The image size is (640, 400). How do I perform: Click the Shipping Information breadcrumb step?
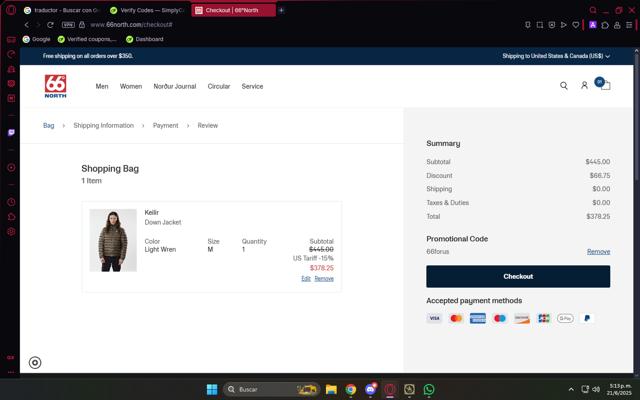point(104,125)
